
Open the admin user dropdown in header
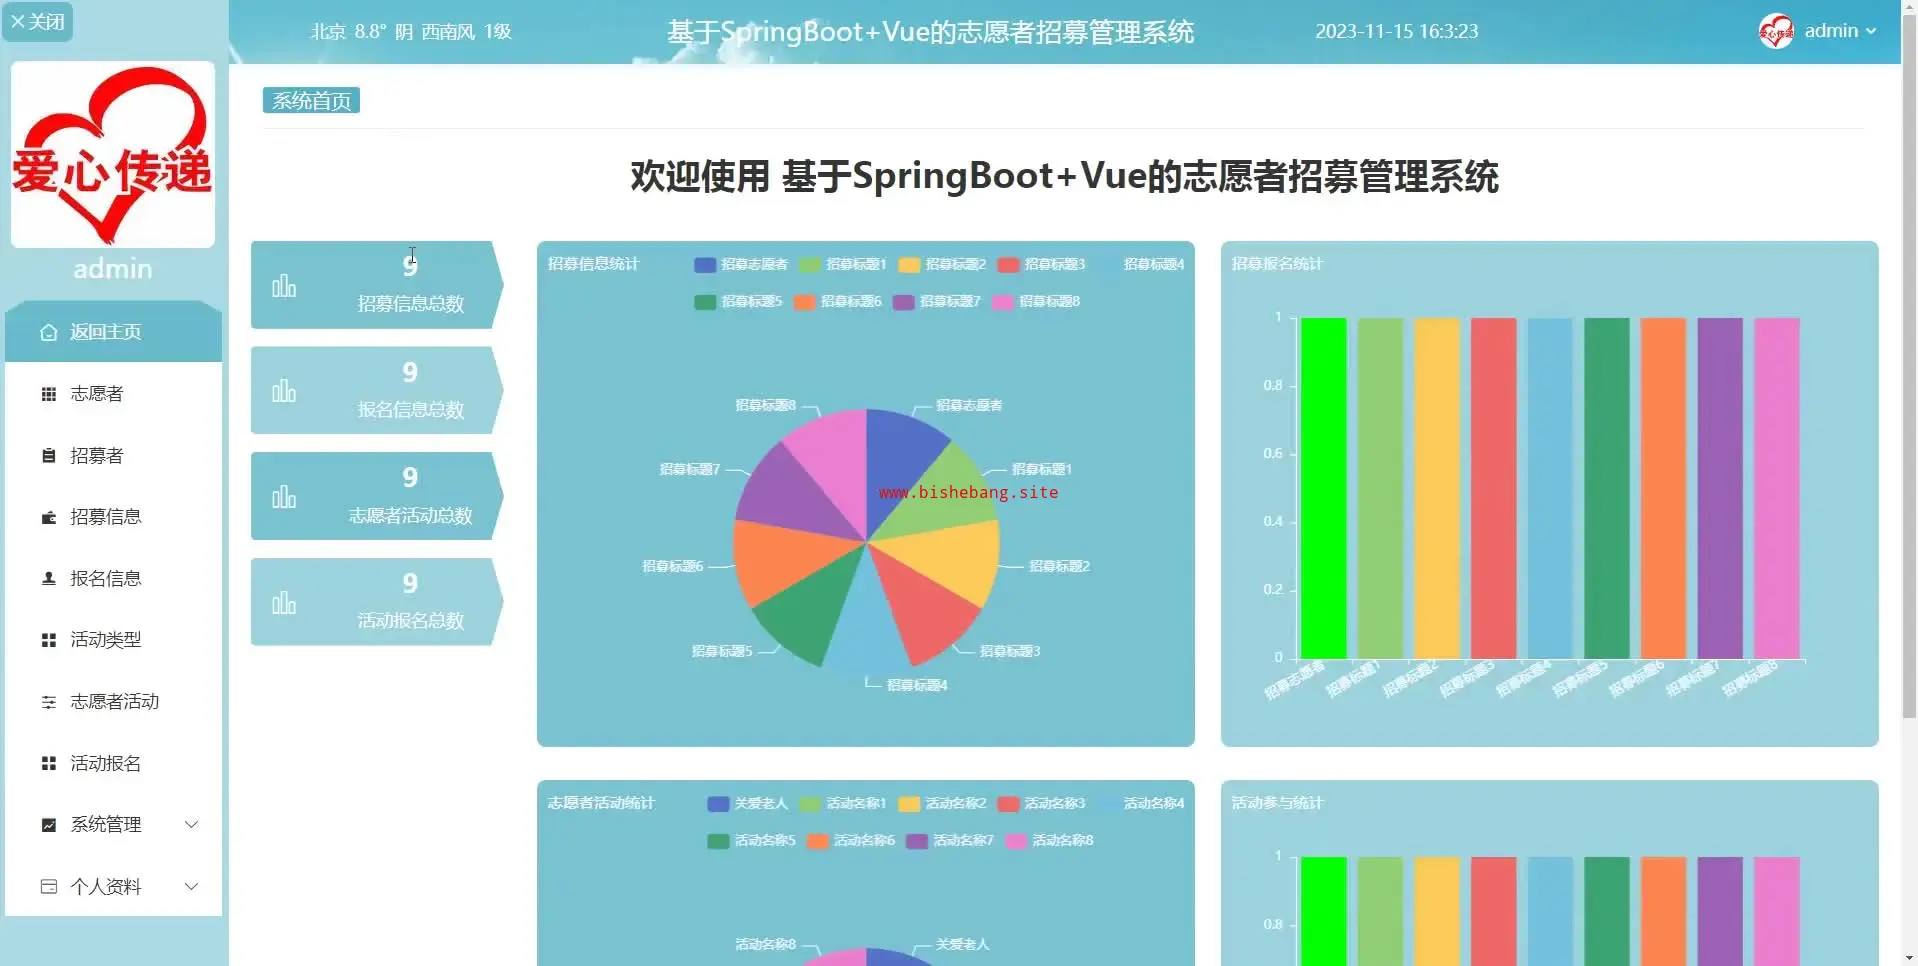click(x=1818, y=31)
